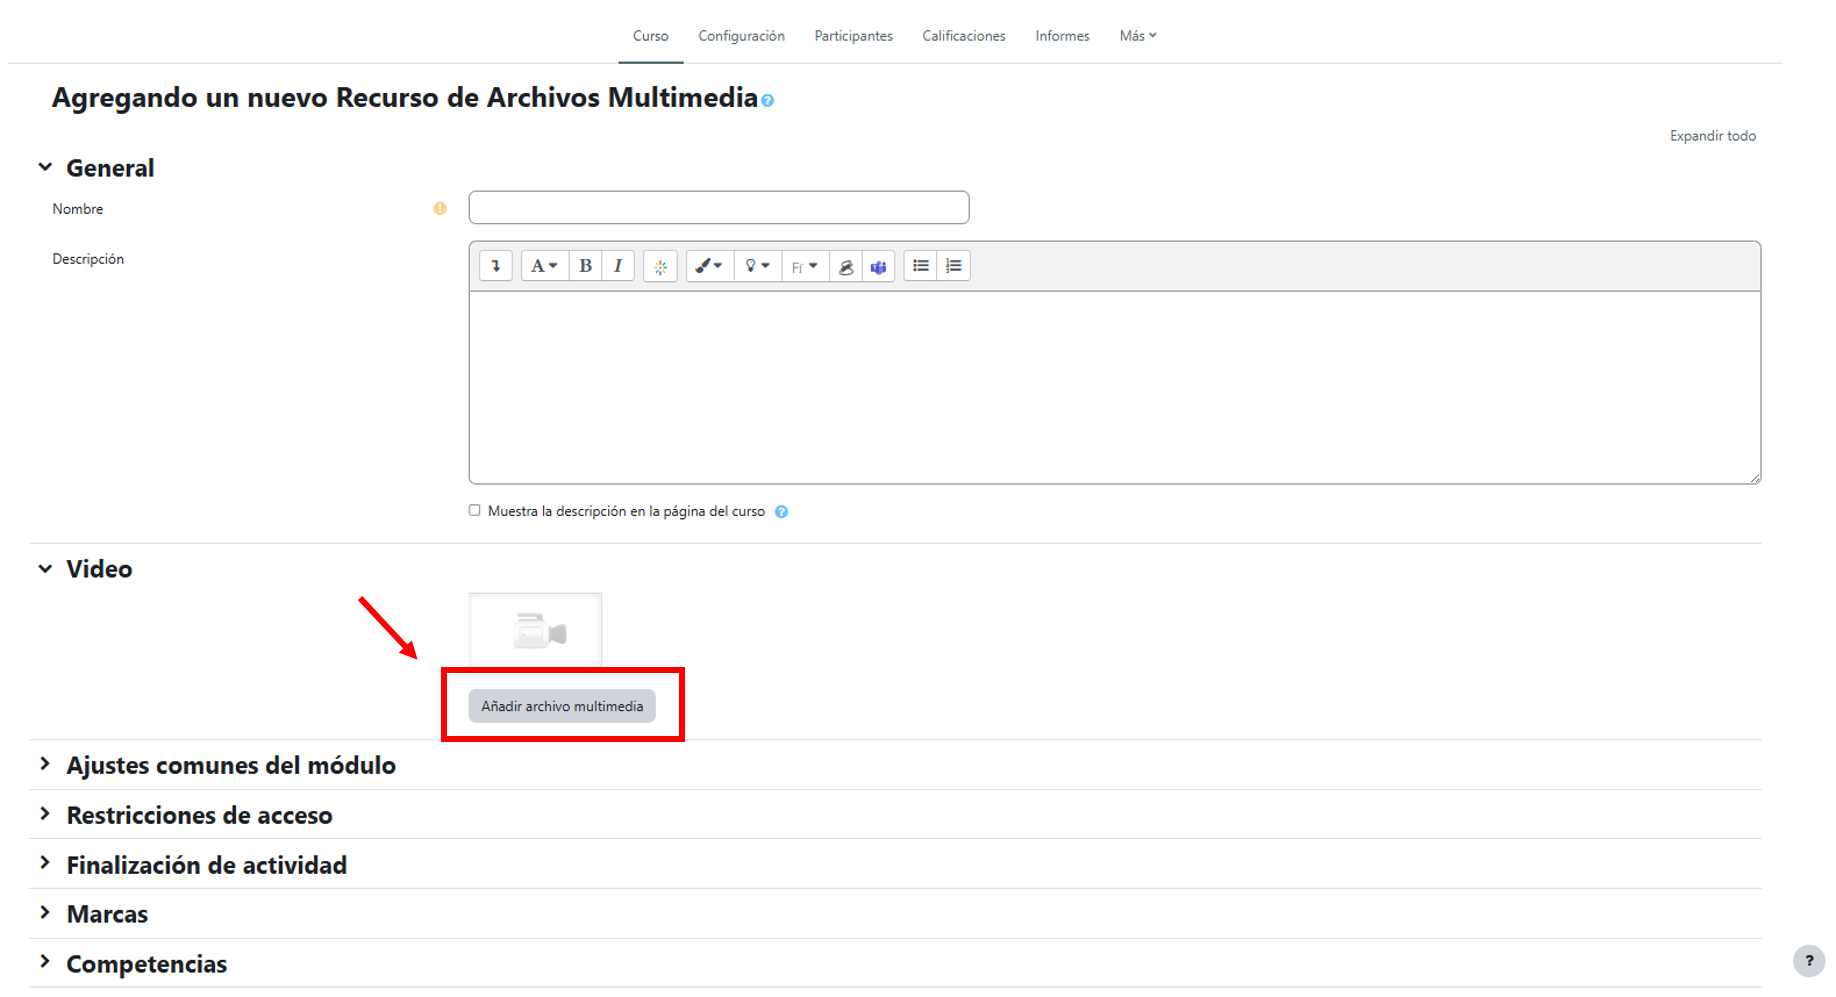Click 'Añadir archivo multimedia' button
This screenshot has width=1836, height=997.
(562, 706)
